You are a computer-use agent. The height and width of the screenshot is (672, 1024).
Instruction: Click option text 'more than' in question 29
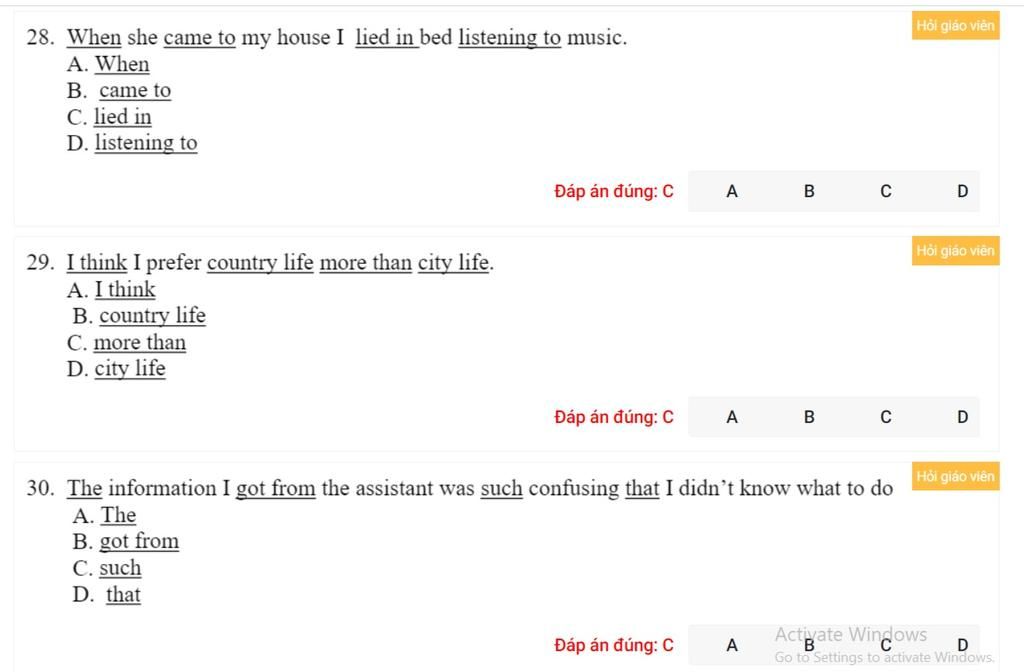coord(140,343)
